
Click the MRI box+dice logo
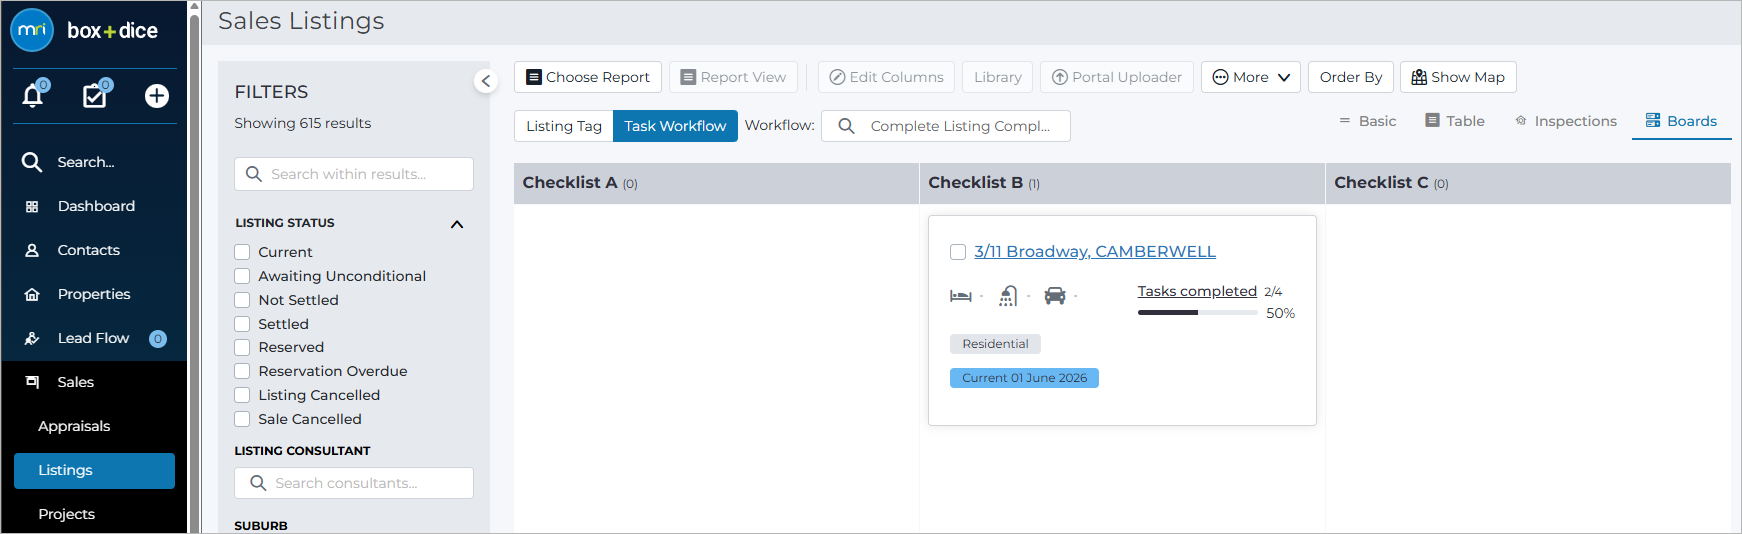tap(86, 30)
